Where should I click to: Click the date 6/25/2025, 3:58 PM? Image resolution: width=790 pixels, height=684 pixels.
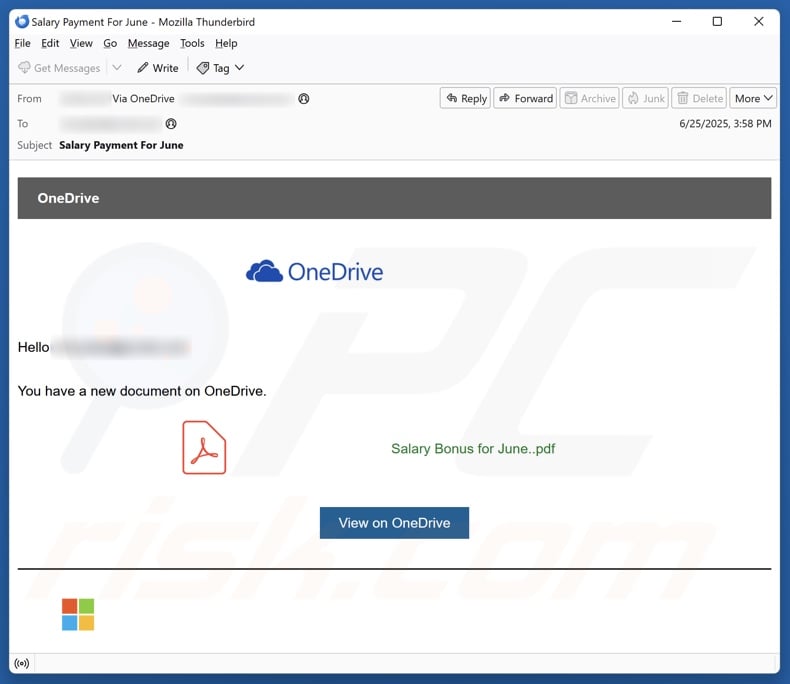coord(725,123)
